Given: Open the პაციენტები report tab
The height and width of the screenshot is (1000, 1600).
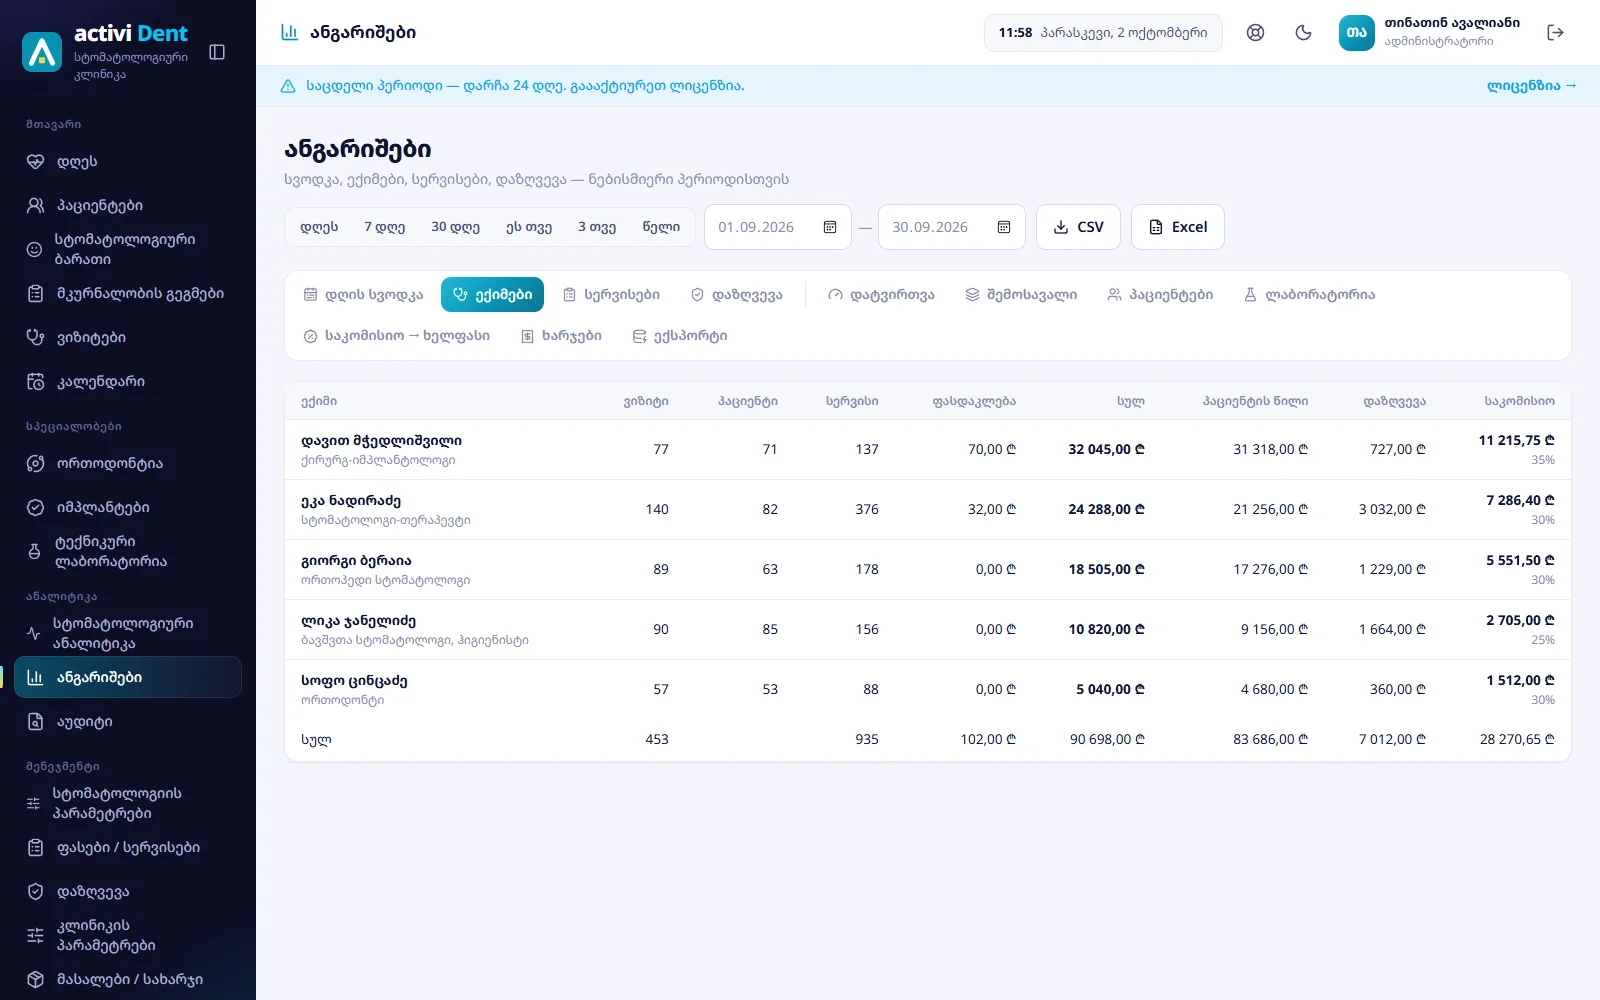Looking at the screenshot, I should [1160, 295].
